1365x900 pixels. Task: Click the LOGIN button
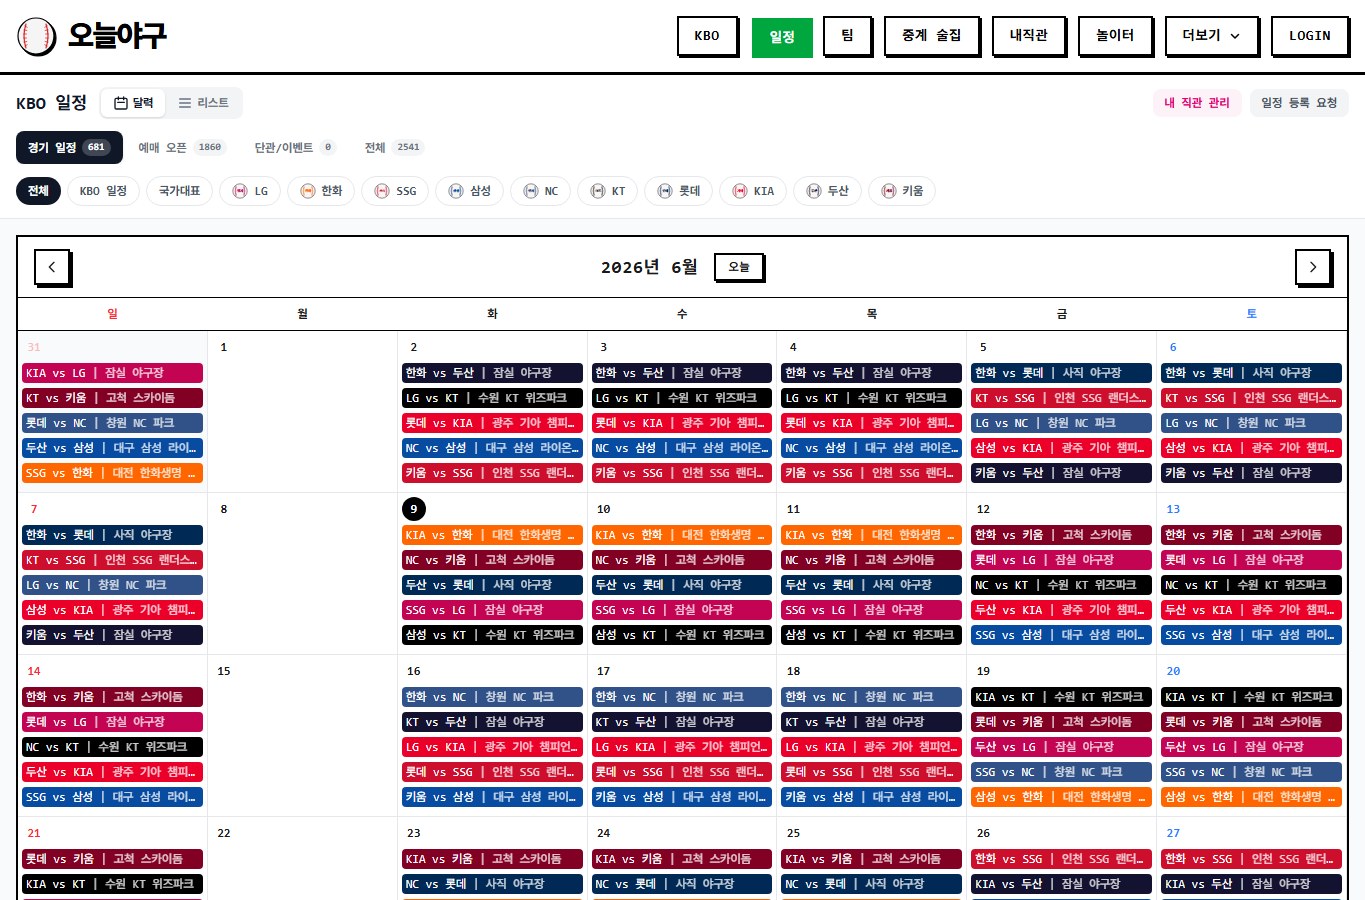[x=1309, y=36]
